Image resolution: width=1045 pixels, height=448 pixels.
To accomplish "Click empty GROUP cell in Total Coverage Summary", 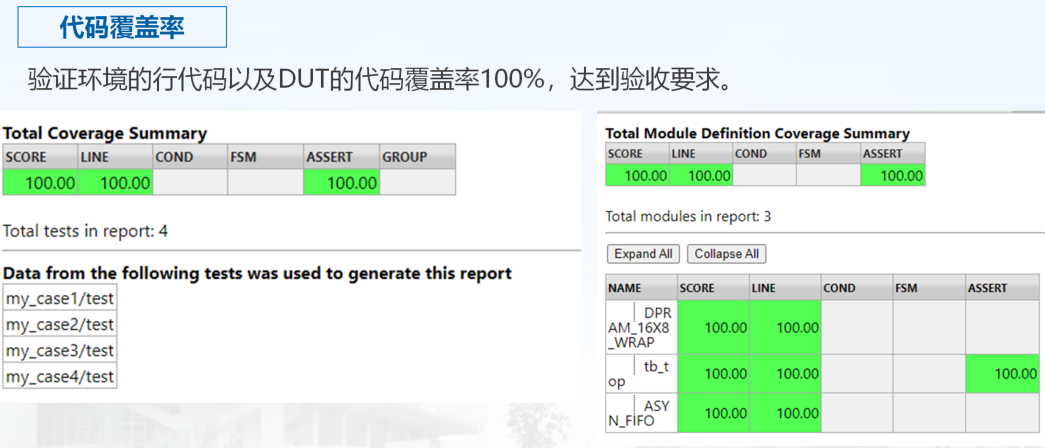I will [417, 183].
